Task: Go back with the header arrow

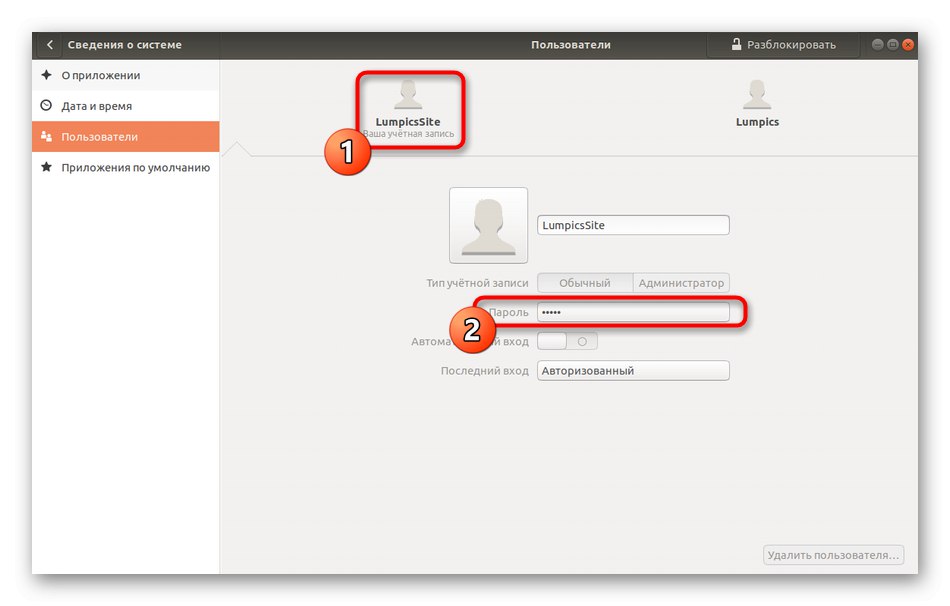Action: click(50, 45)
